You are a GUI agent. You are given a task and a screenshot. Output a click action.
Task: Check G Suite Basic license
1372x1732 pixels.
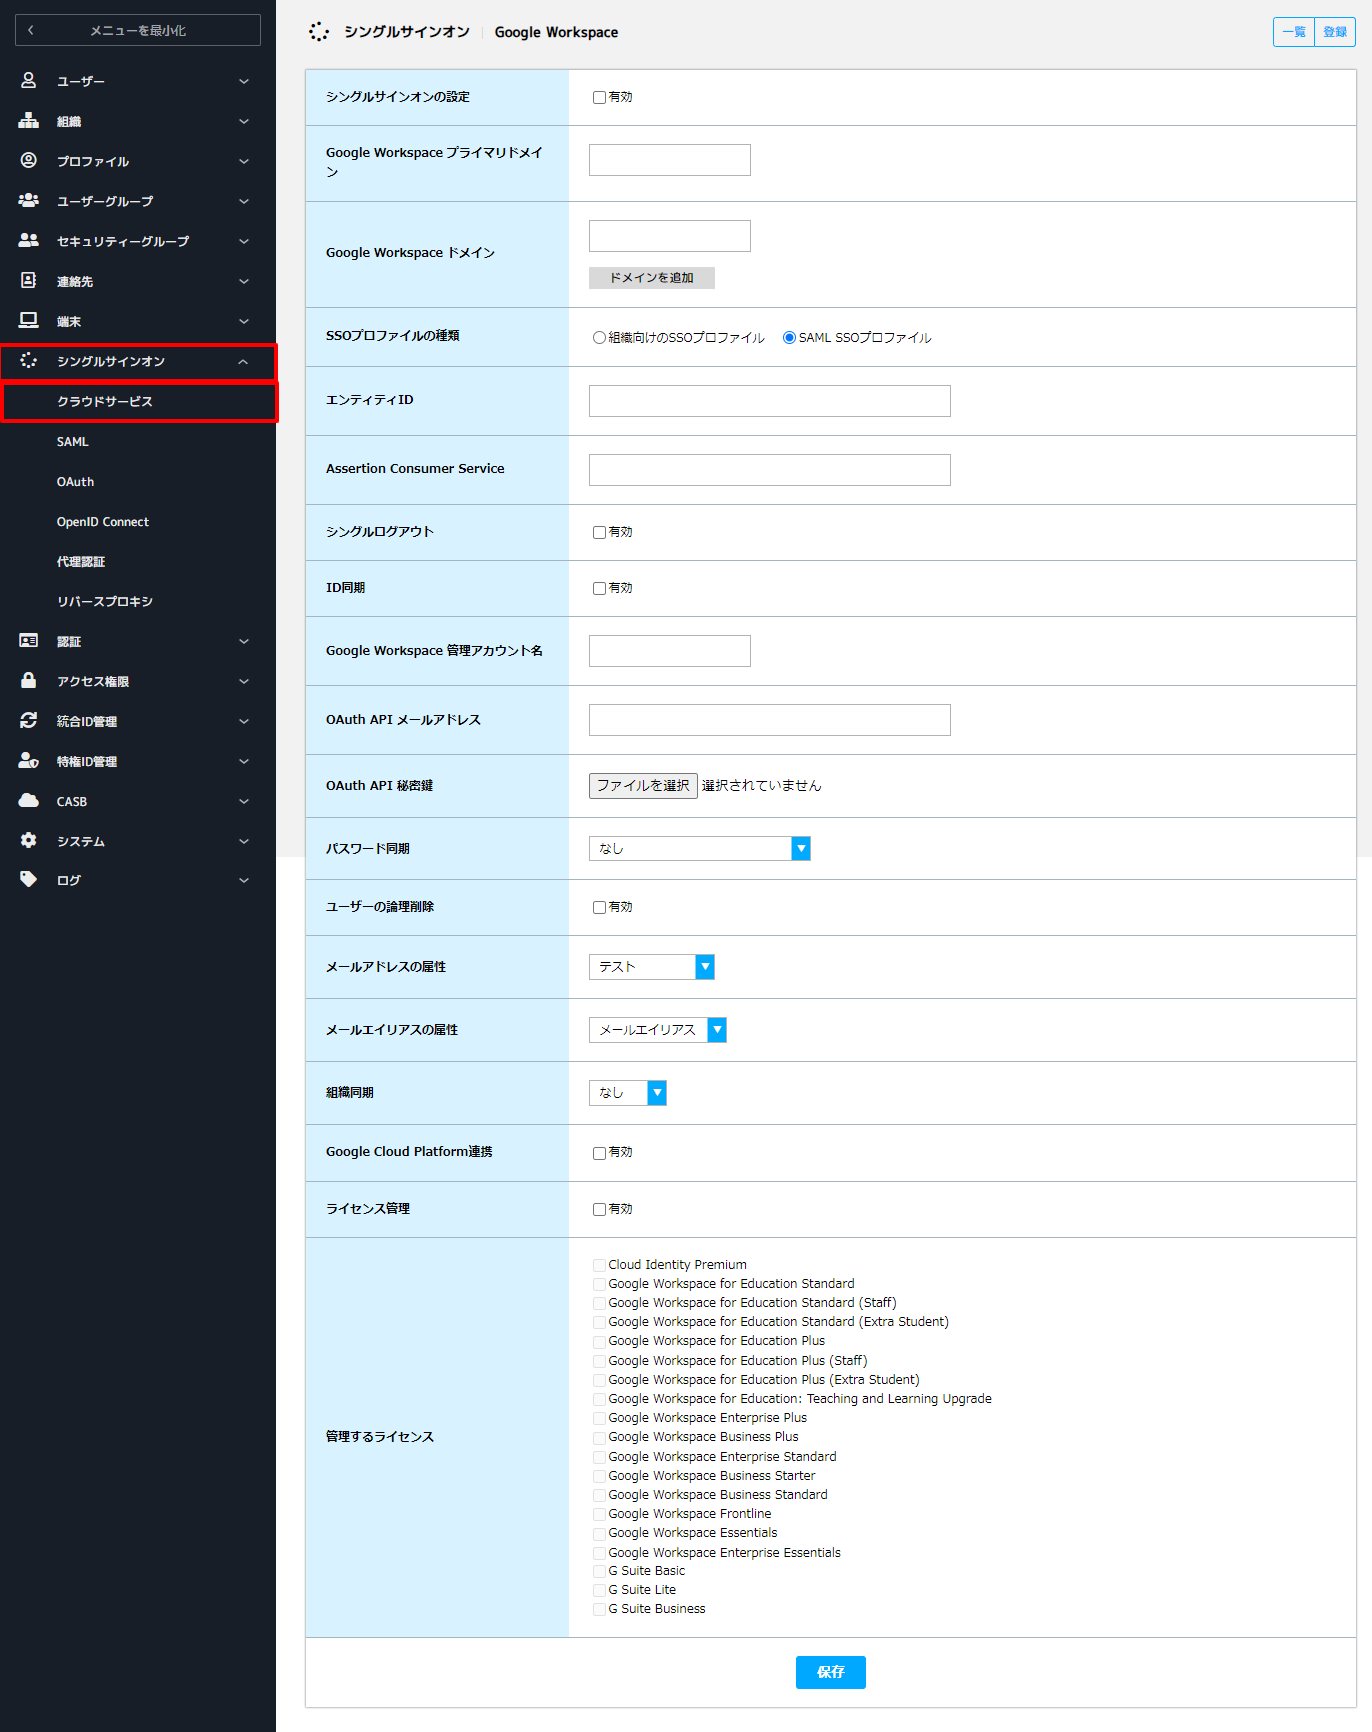(599, 1572)
